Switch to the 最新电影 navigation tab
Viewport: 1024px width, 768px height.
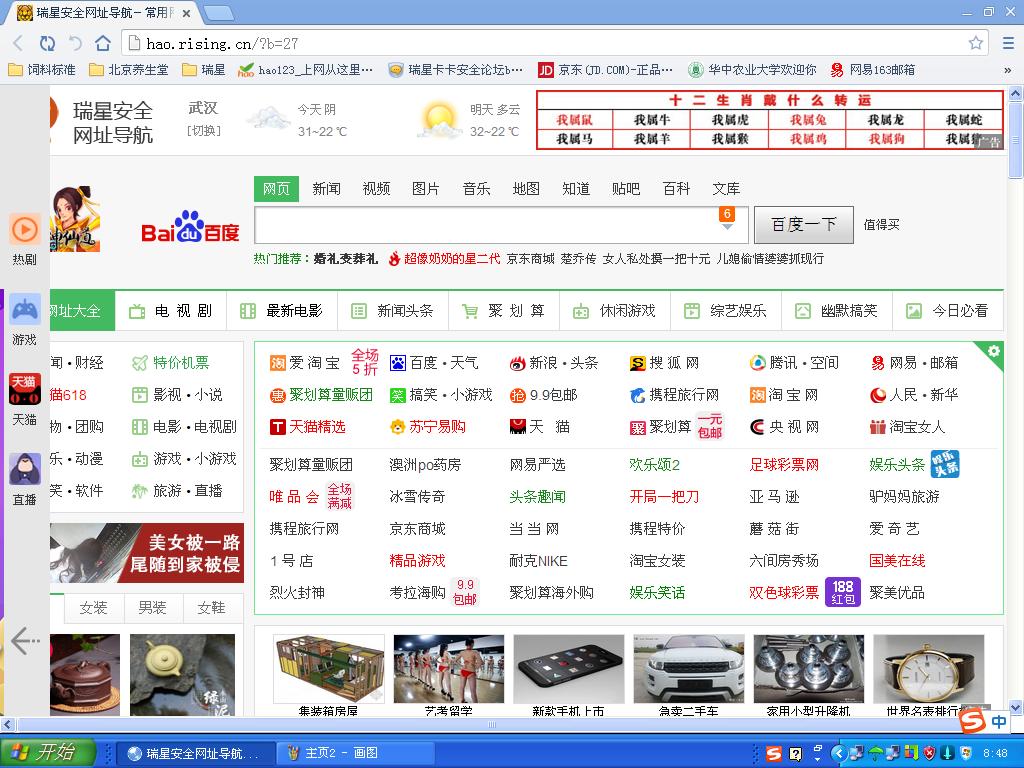283,311
